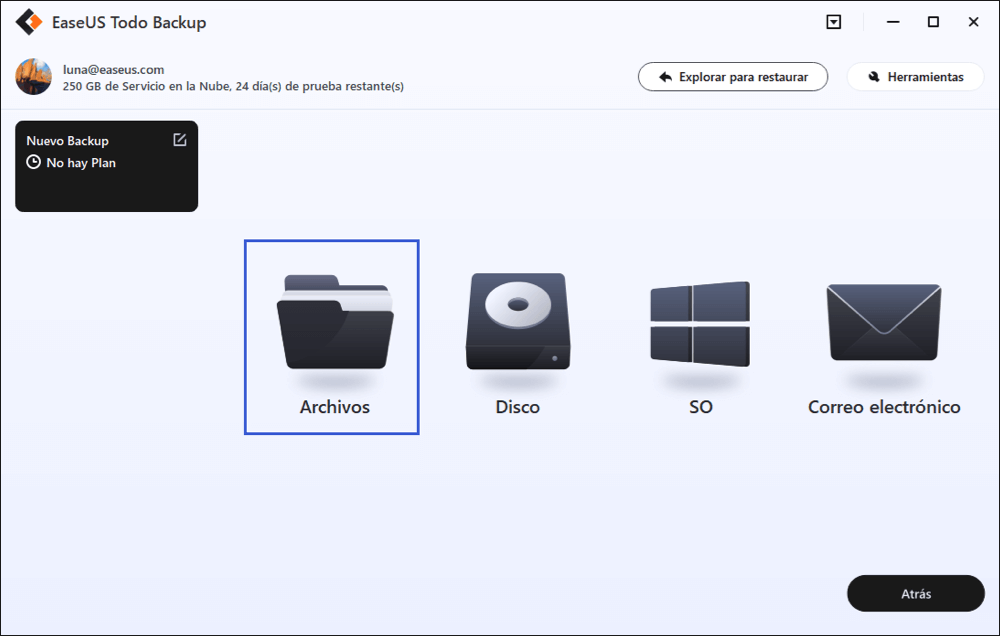This screenshot has width=1000, height=636.
Task: Select the Archivos folder backup icon
Action: coord(335,322)
